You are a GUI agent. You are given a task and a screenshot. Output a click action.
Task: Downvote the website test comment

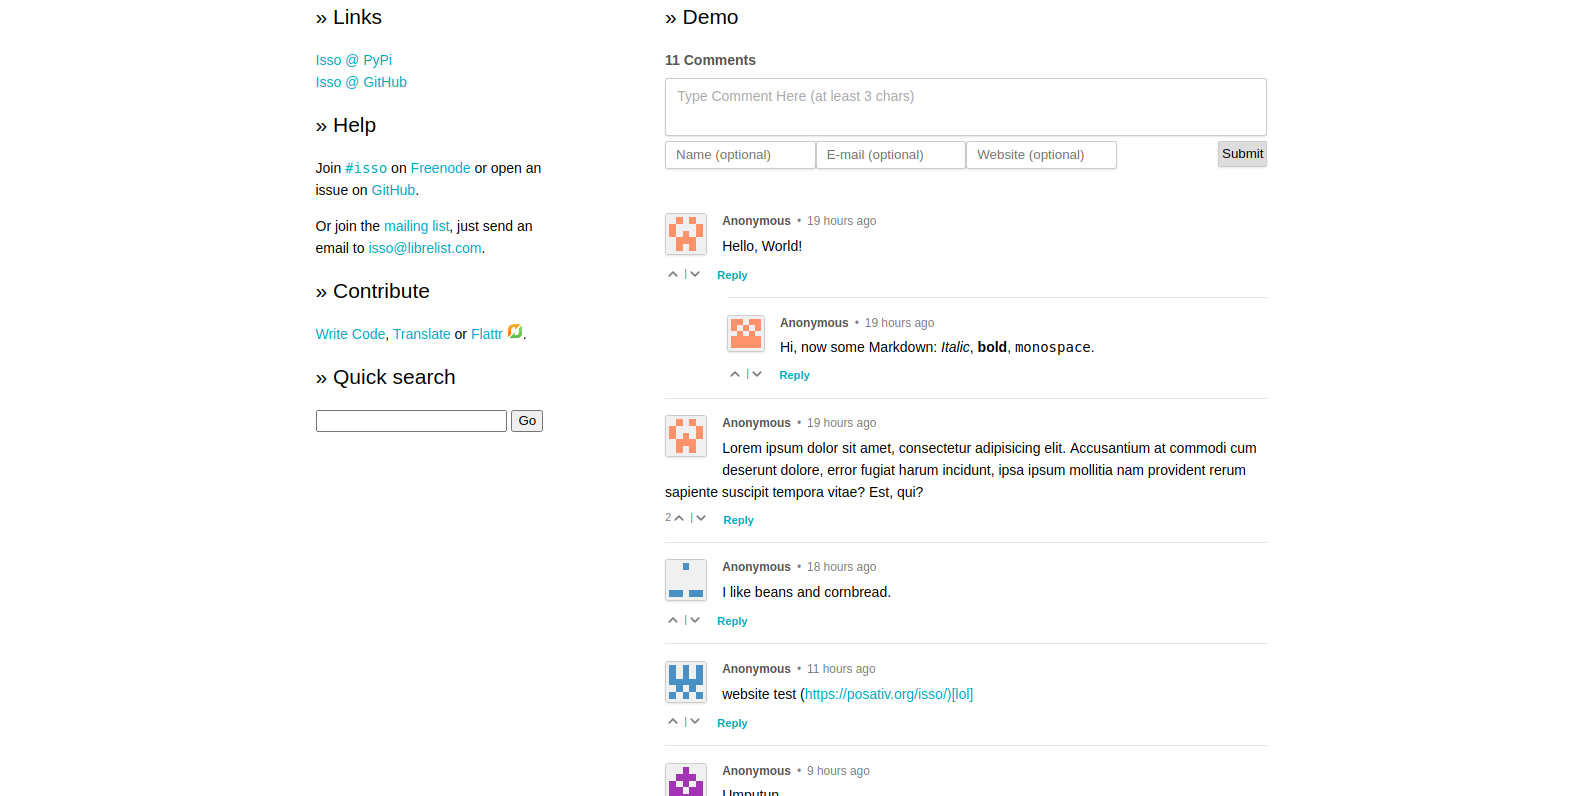(x=695, y=722)
